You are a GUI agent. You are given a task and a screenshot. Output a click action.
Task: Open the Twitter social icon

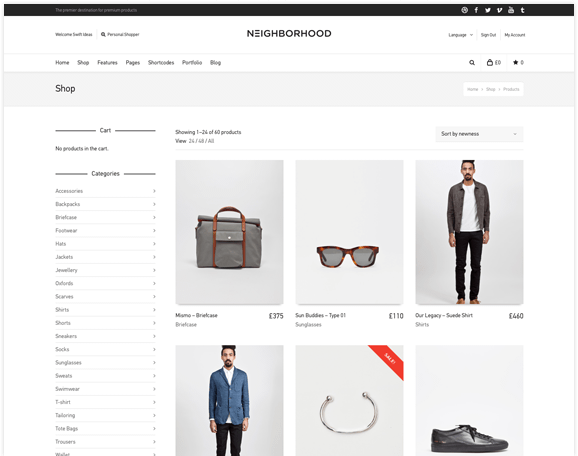tap(487, 10)
